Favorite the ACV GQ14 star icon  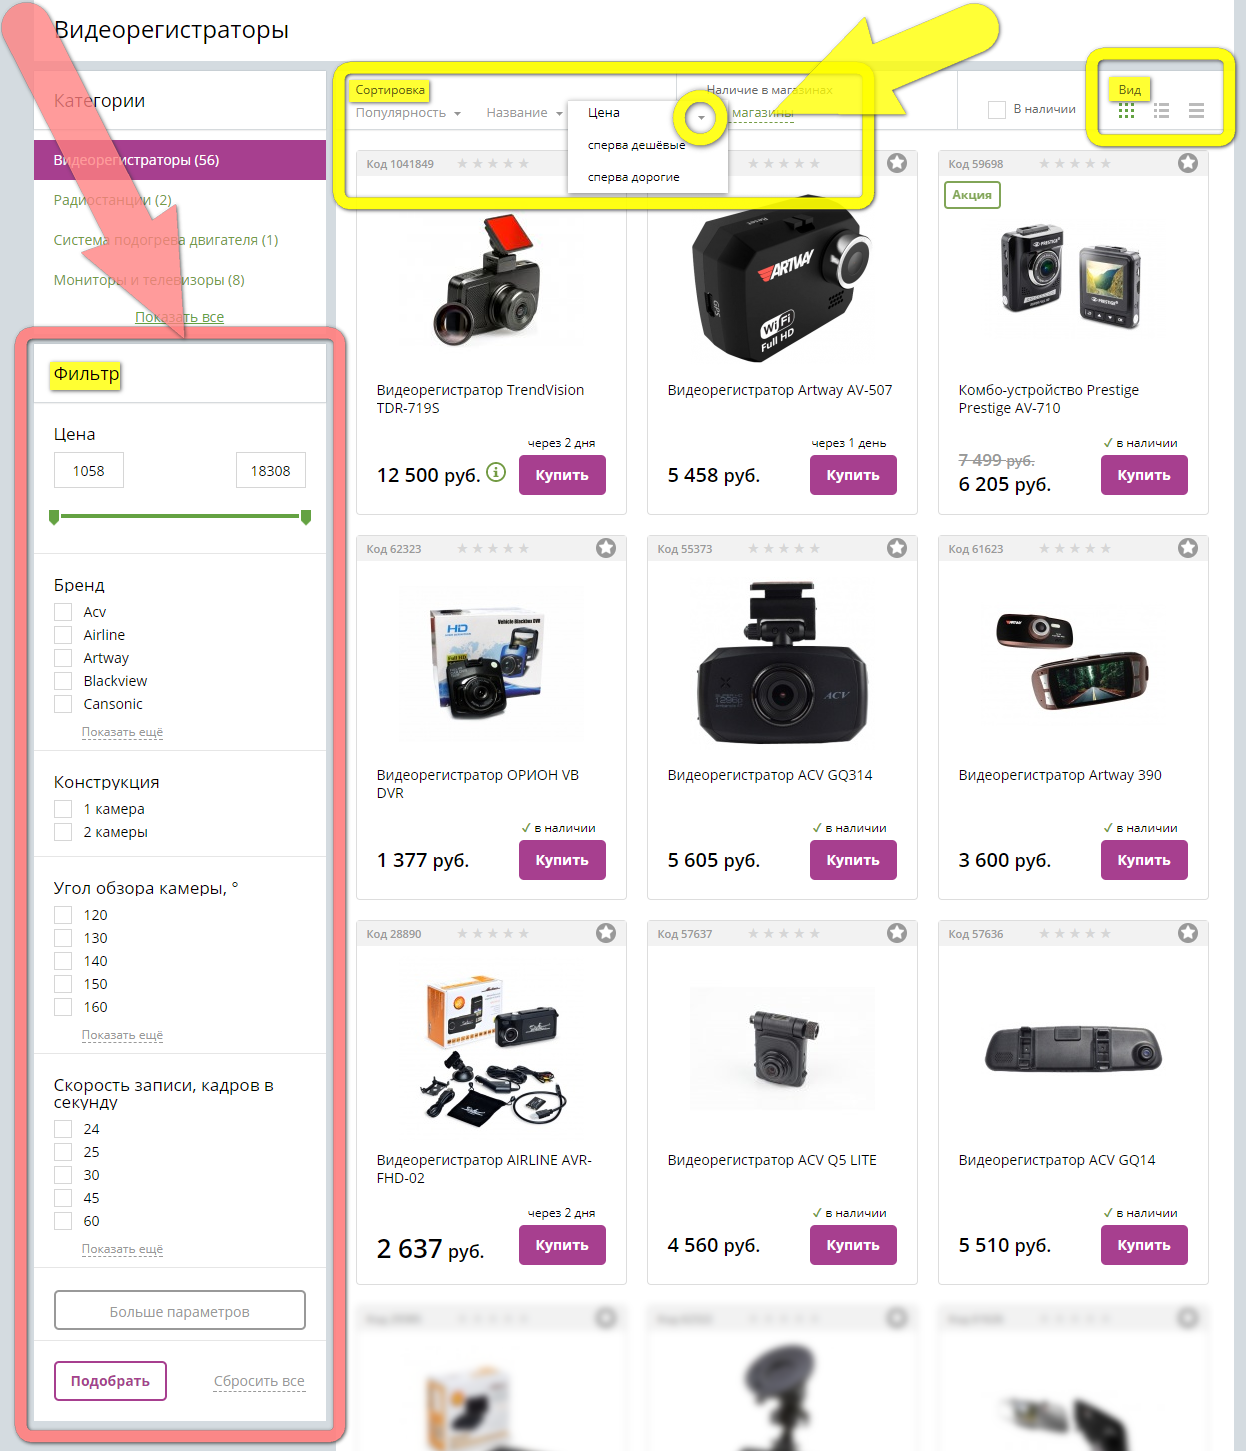[x=1188, y=933]
